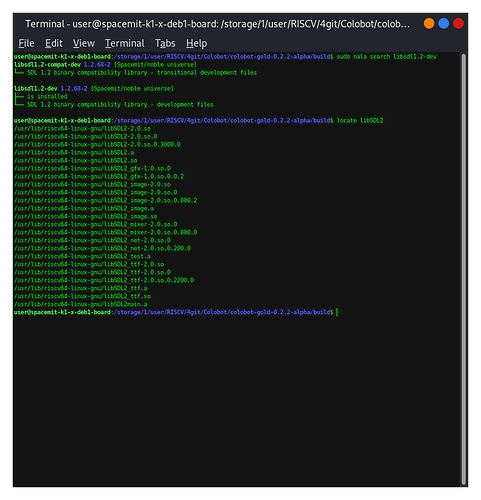481x500 pixels.
Task: Click the path ending libSDL2_net-2.0.so.0
Action: (x=92, y=241)
